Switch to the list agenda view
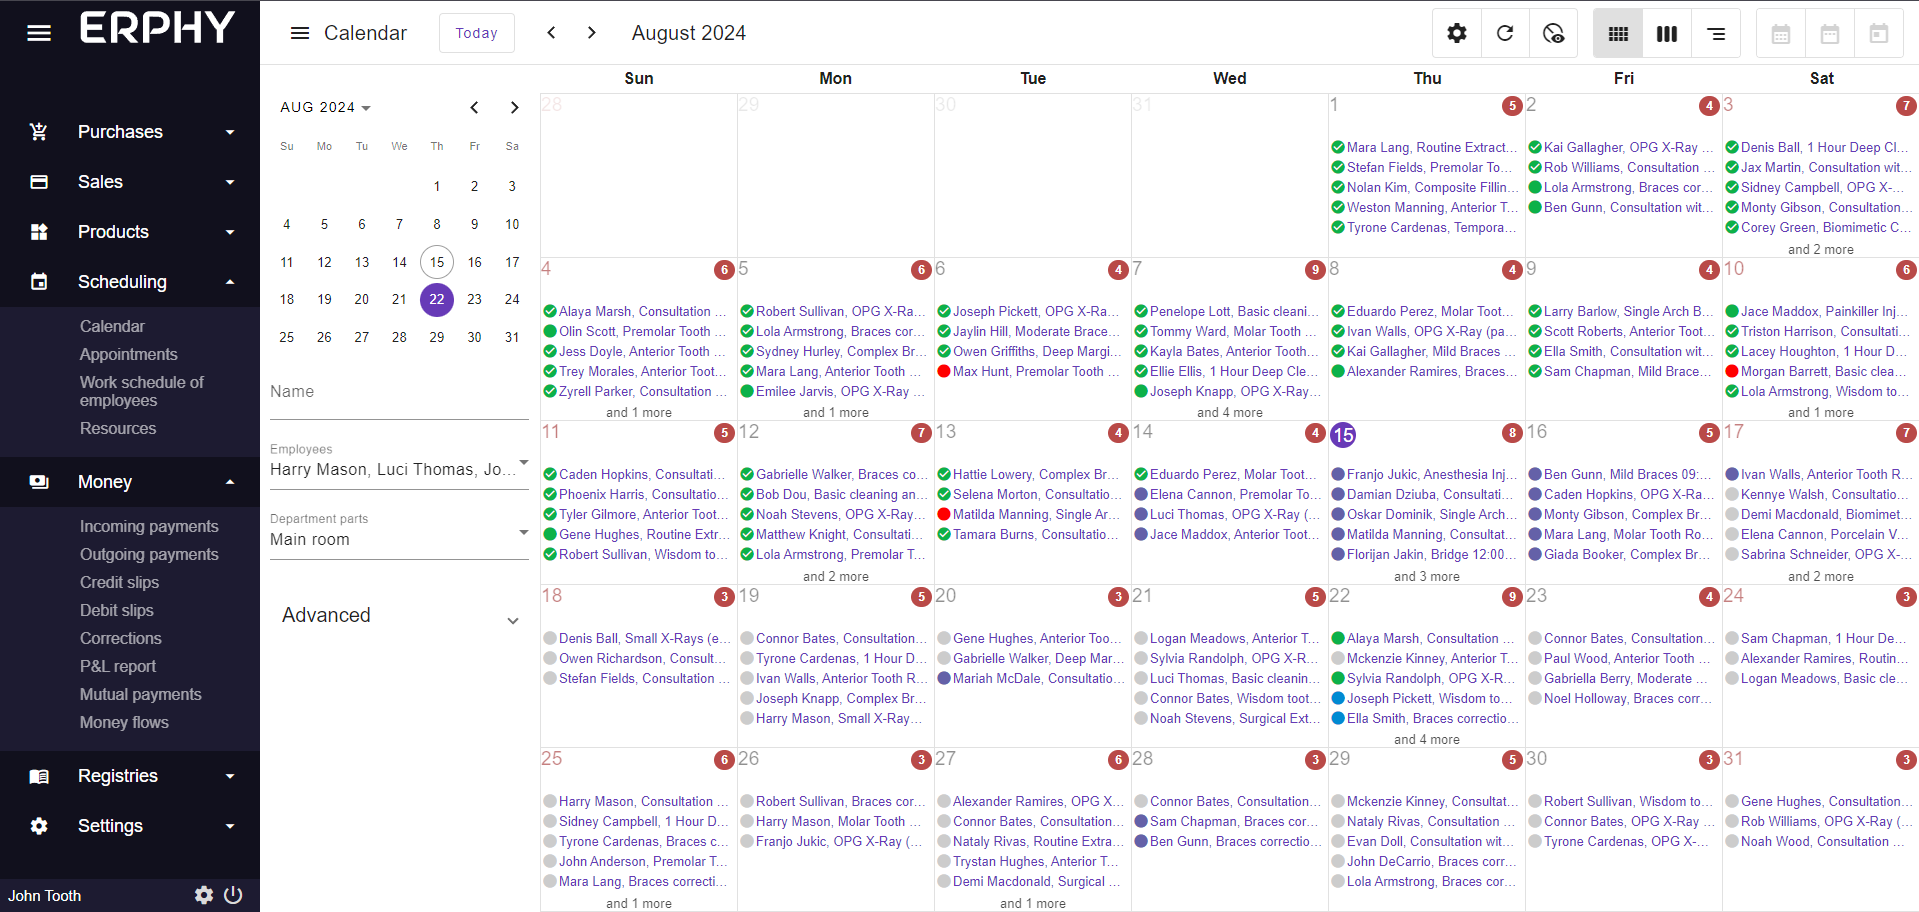 point(1716,33)
